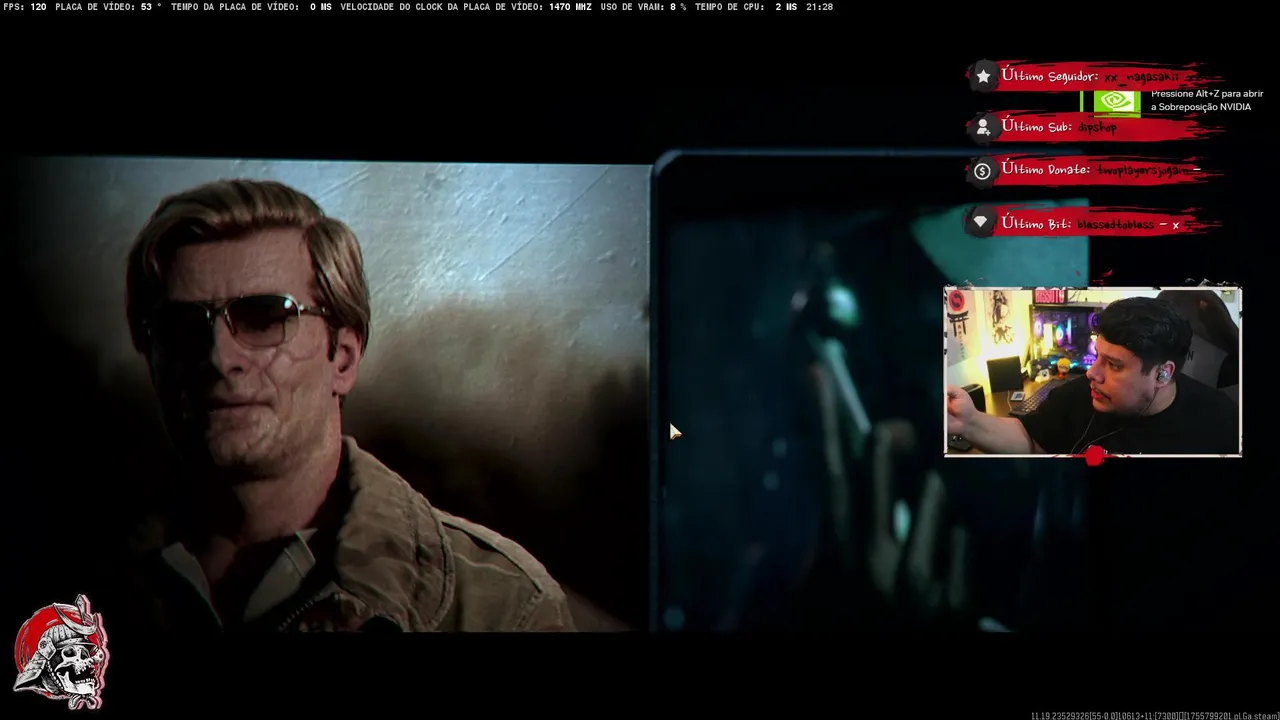1280x720 pixels.
Task: Click the 'PLACA DE VÍDEO: 53 °' readout
Action: [x=108, y=7]
